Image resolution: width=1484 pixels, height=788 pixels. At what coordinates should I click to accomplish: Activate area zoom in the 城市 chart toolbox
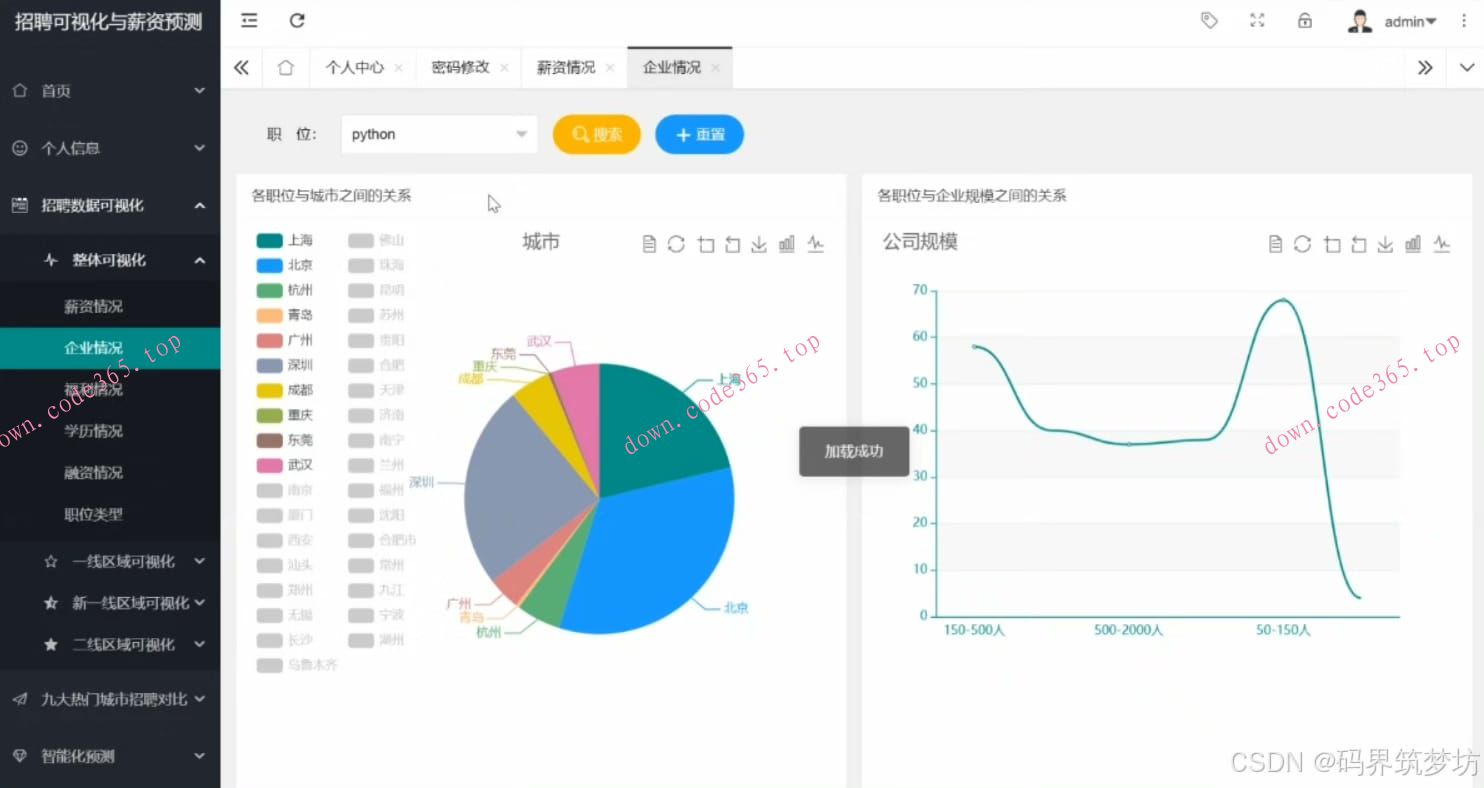click(x=706, y=244)
